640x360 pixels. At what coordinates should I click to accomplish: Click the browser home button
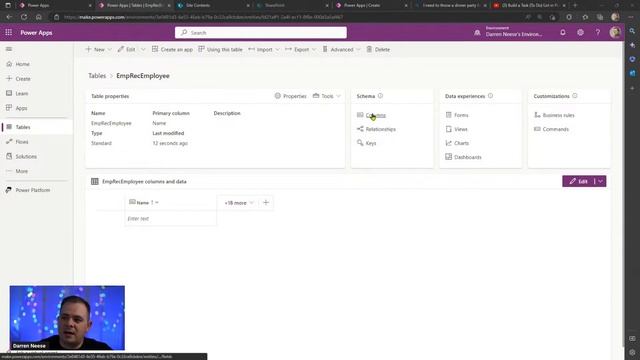(x=39, y=17)
